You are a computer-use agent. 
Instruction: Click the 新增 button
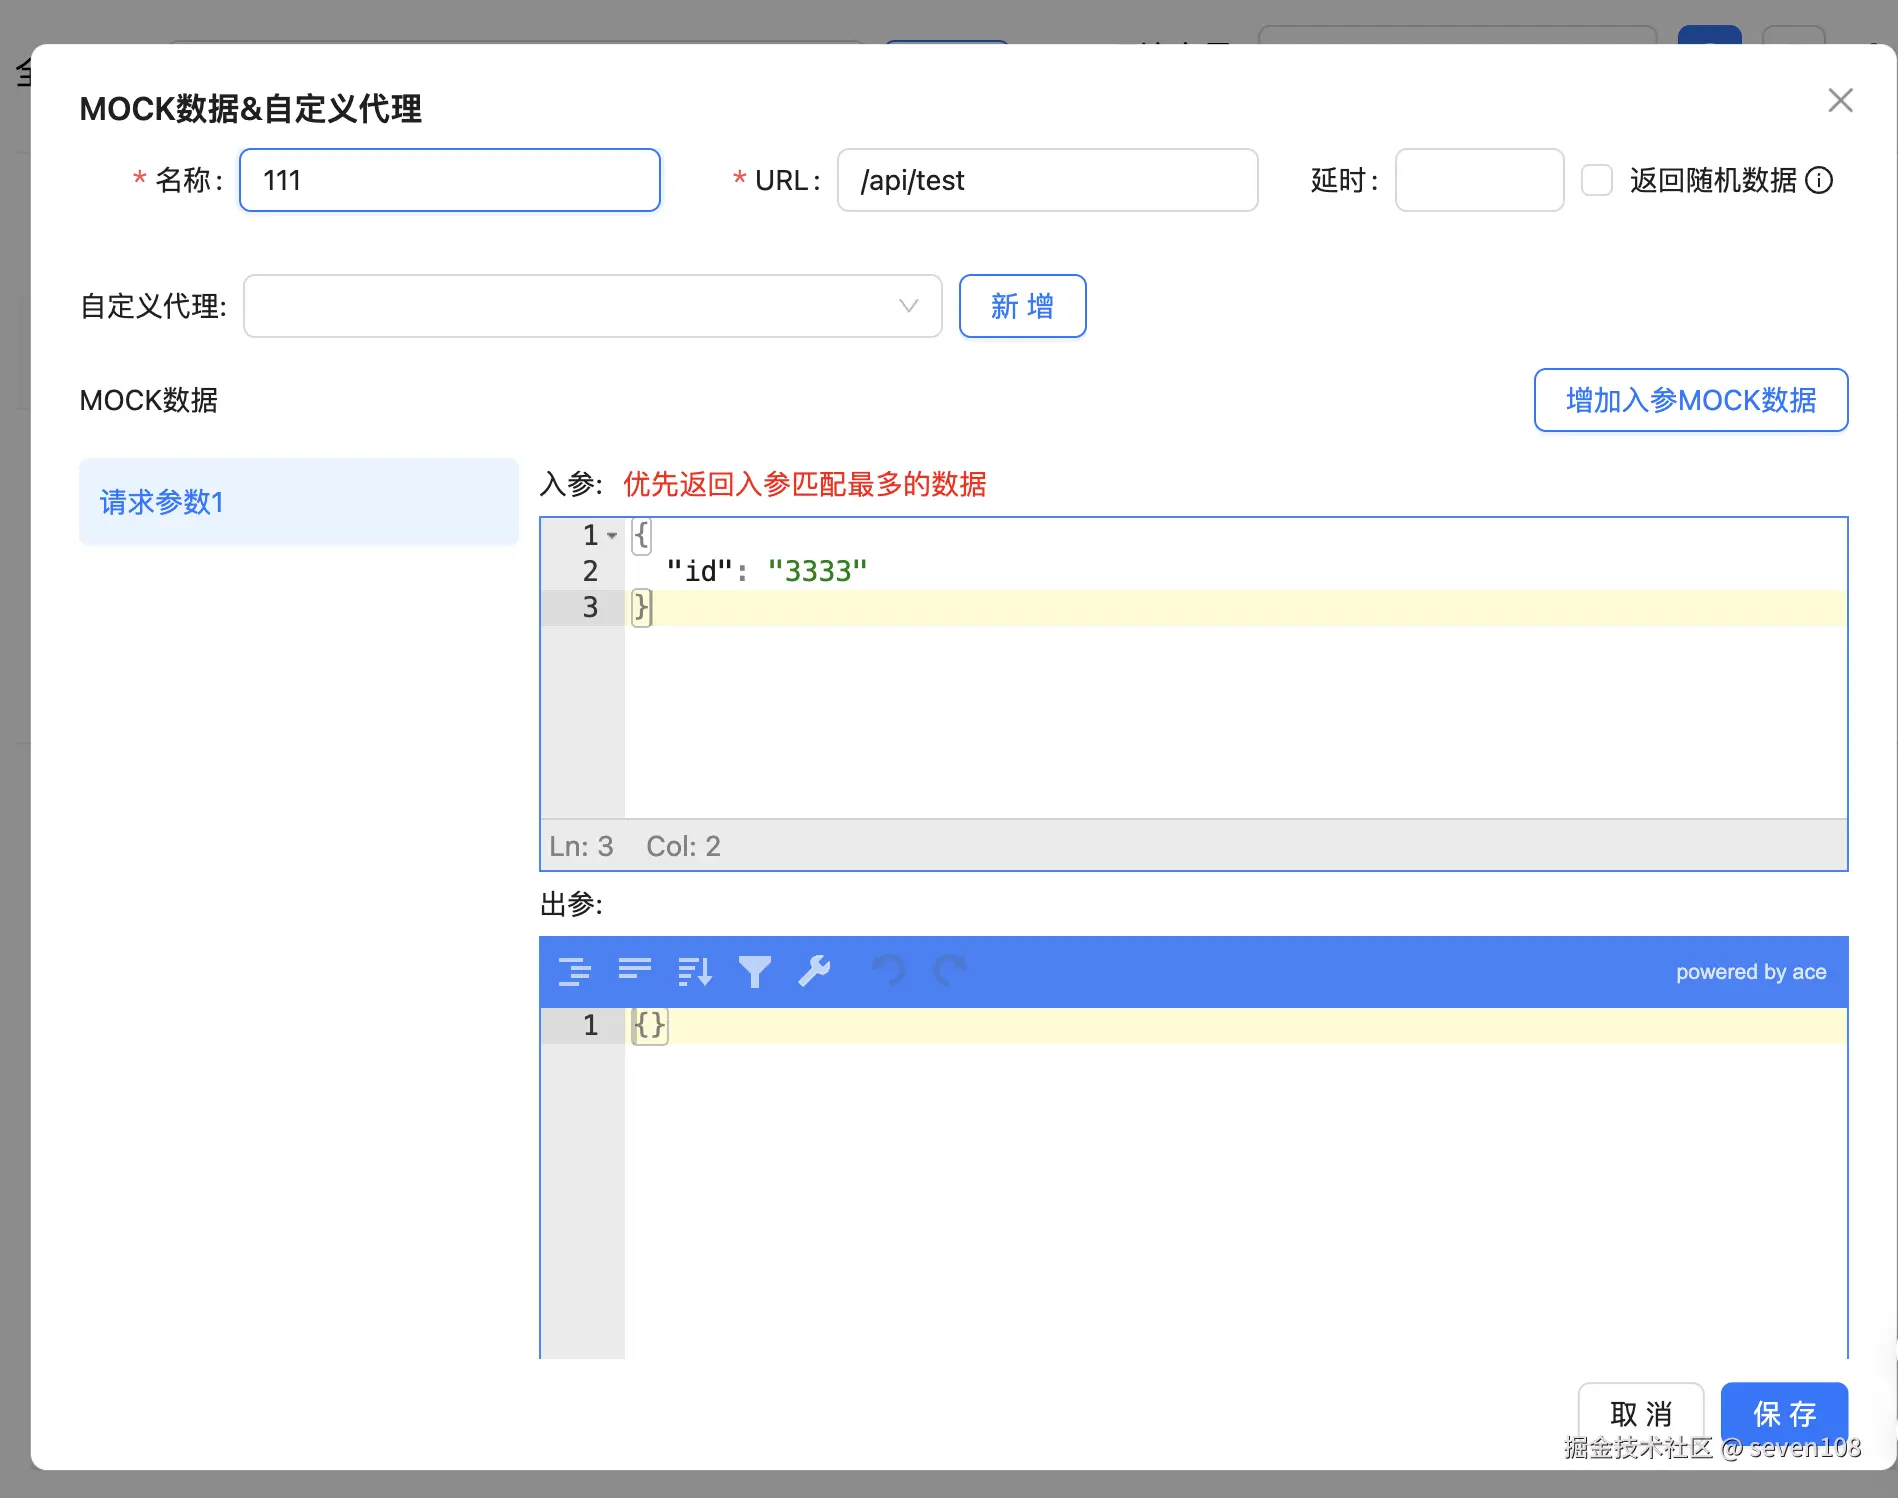(1022, 306)
